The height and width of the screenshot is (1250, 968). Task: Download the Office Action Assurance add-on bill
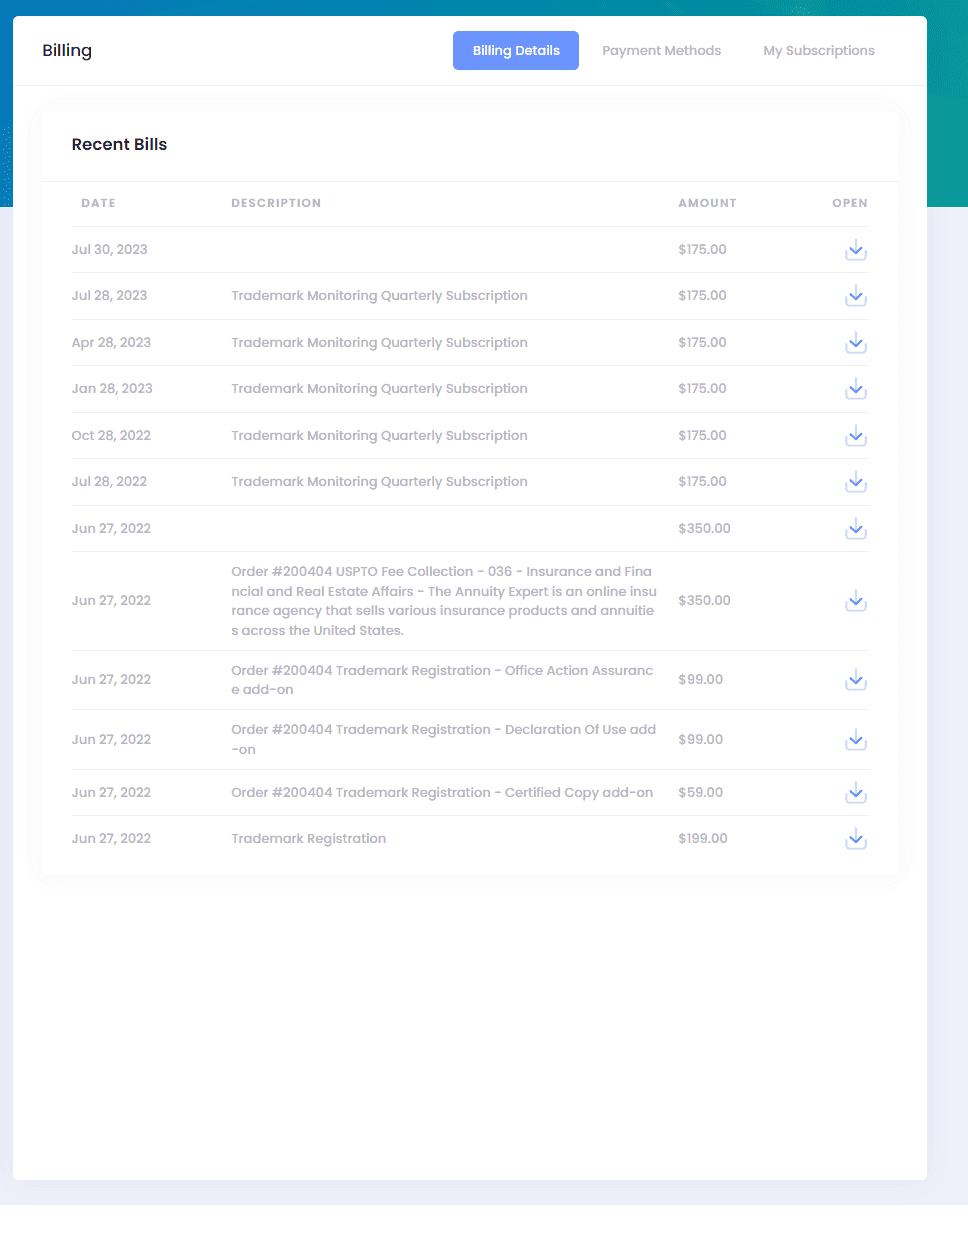tap(855, 680)
